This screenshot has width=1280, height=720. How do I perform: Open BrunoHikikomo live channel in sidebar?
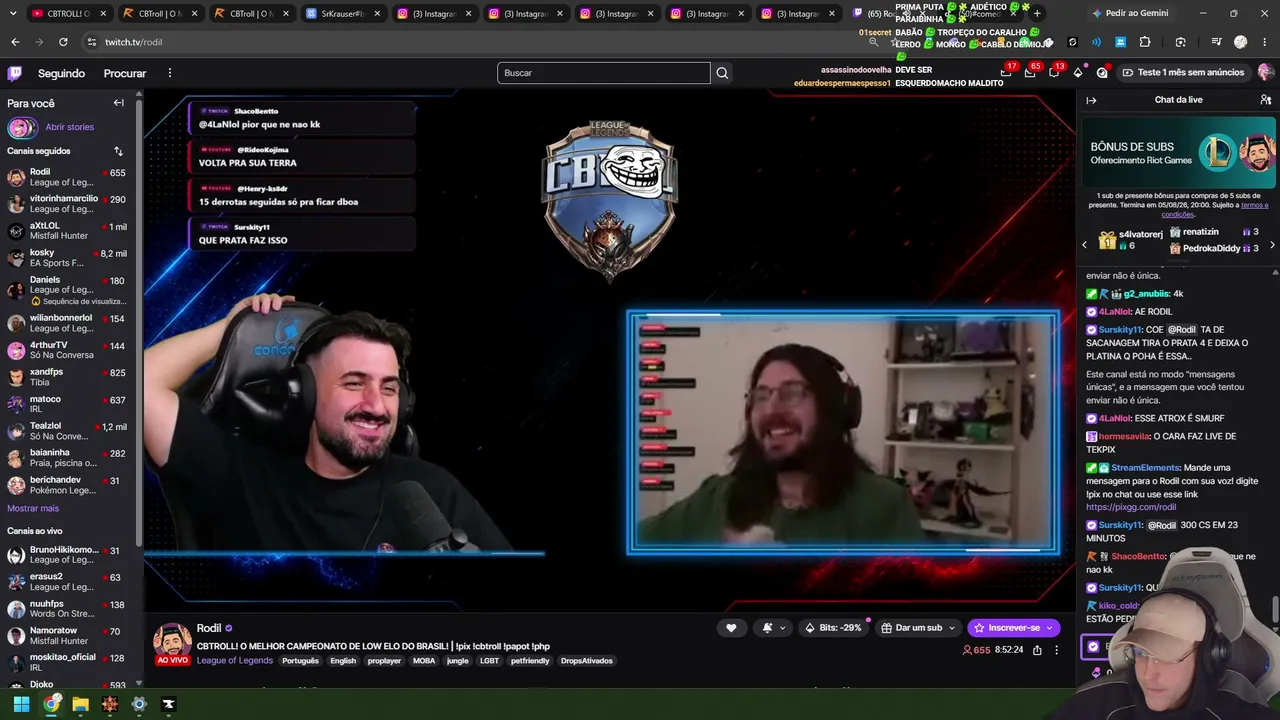[x=68, y=555]
